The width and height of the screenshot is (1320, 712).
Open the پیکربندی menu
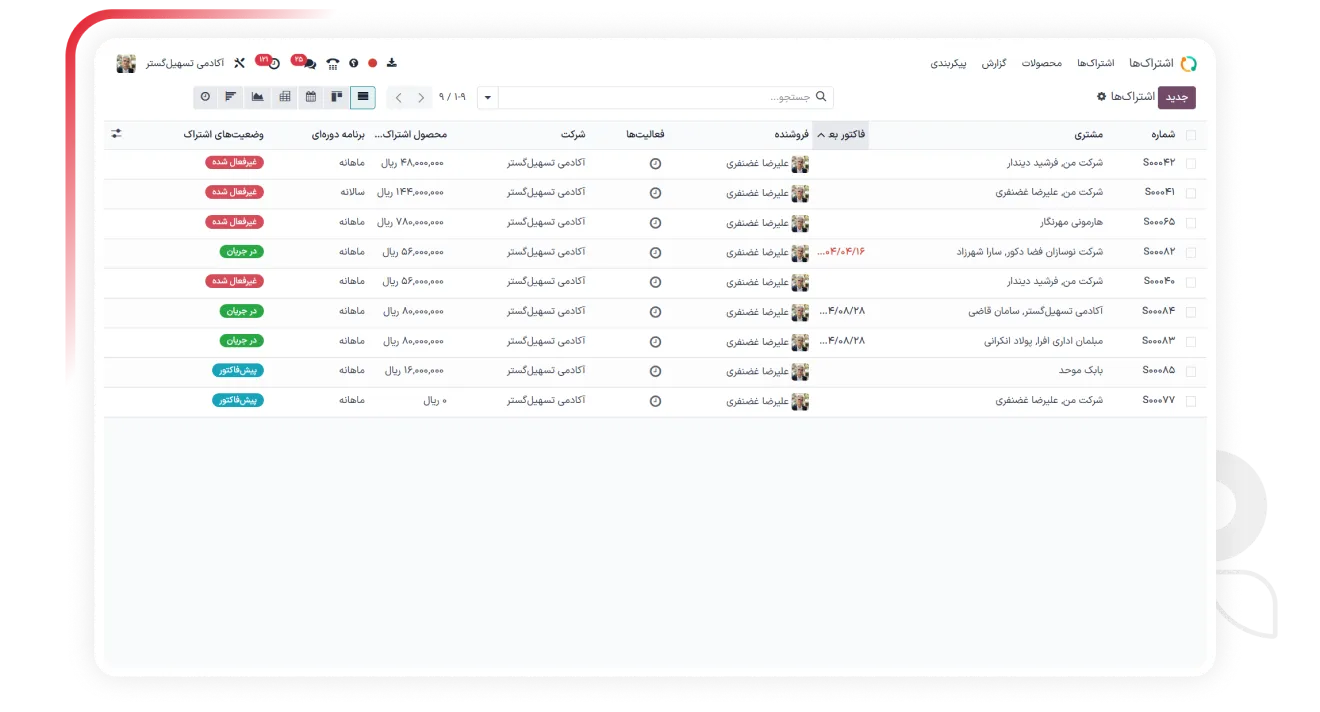pos(948,63)
